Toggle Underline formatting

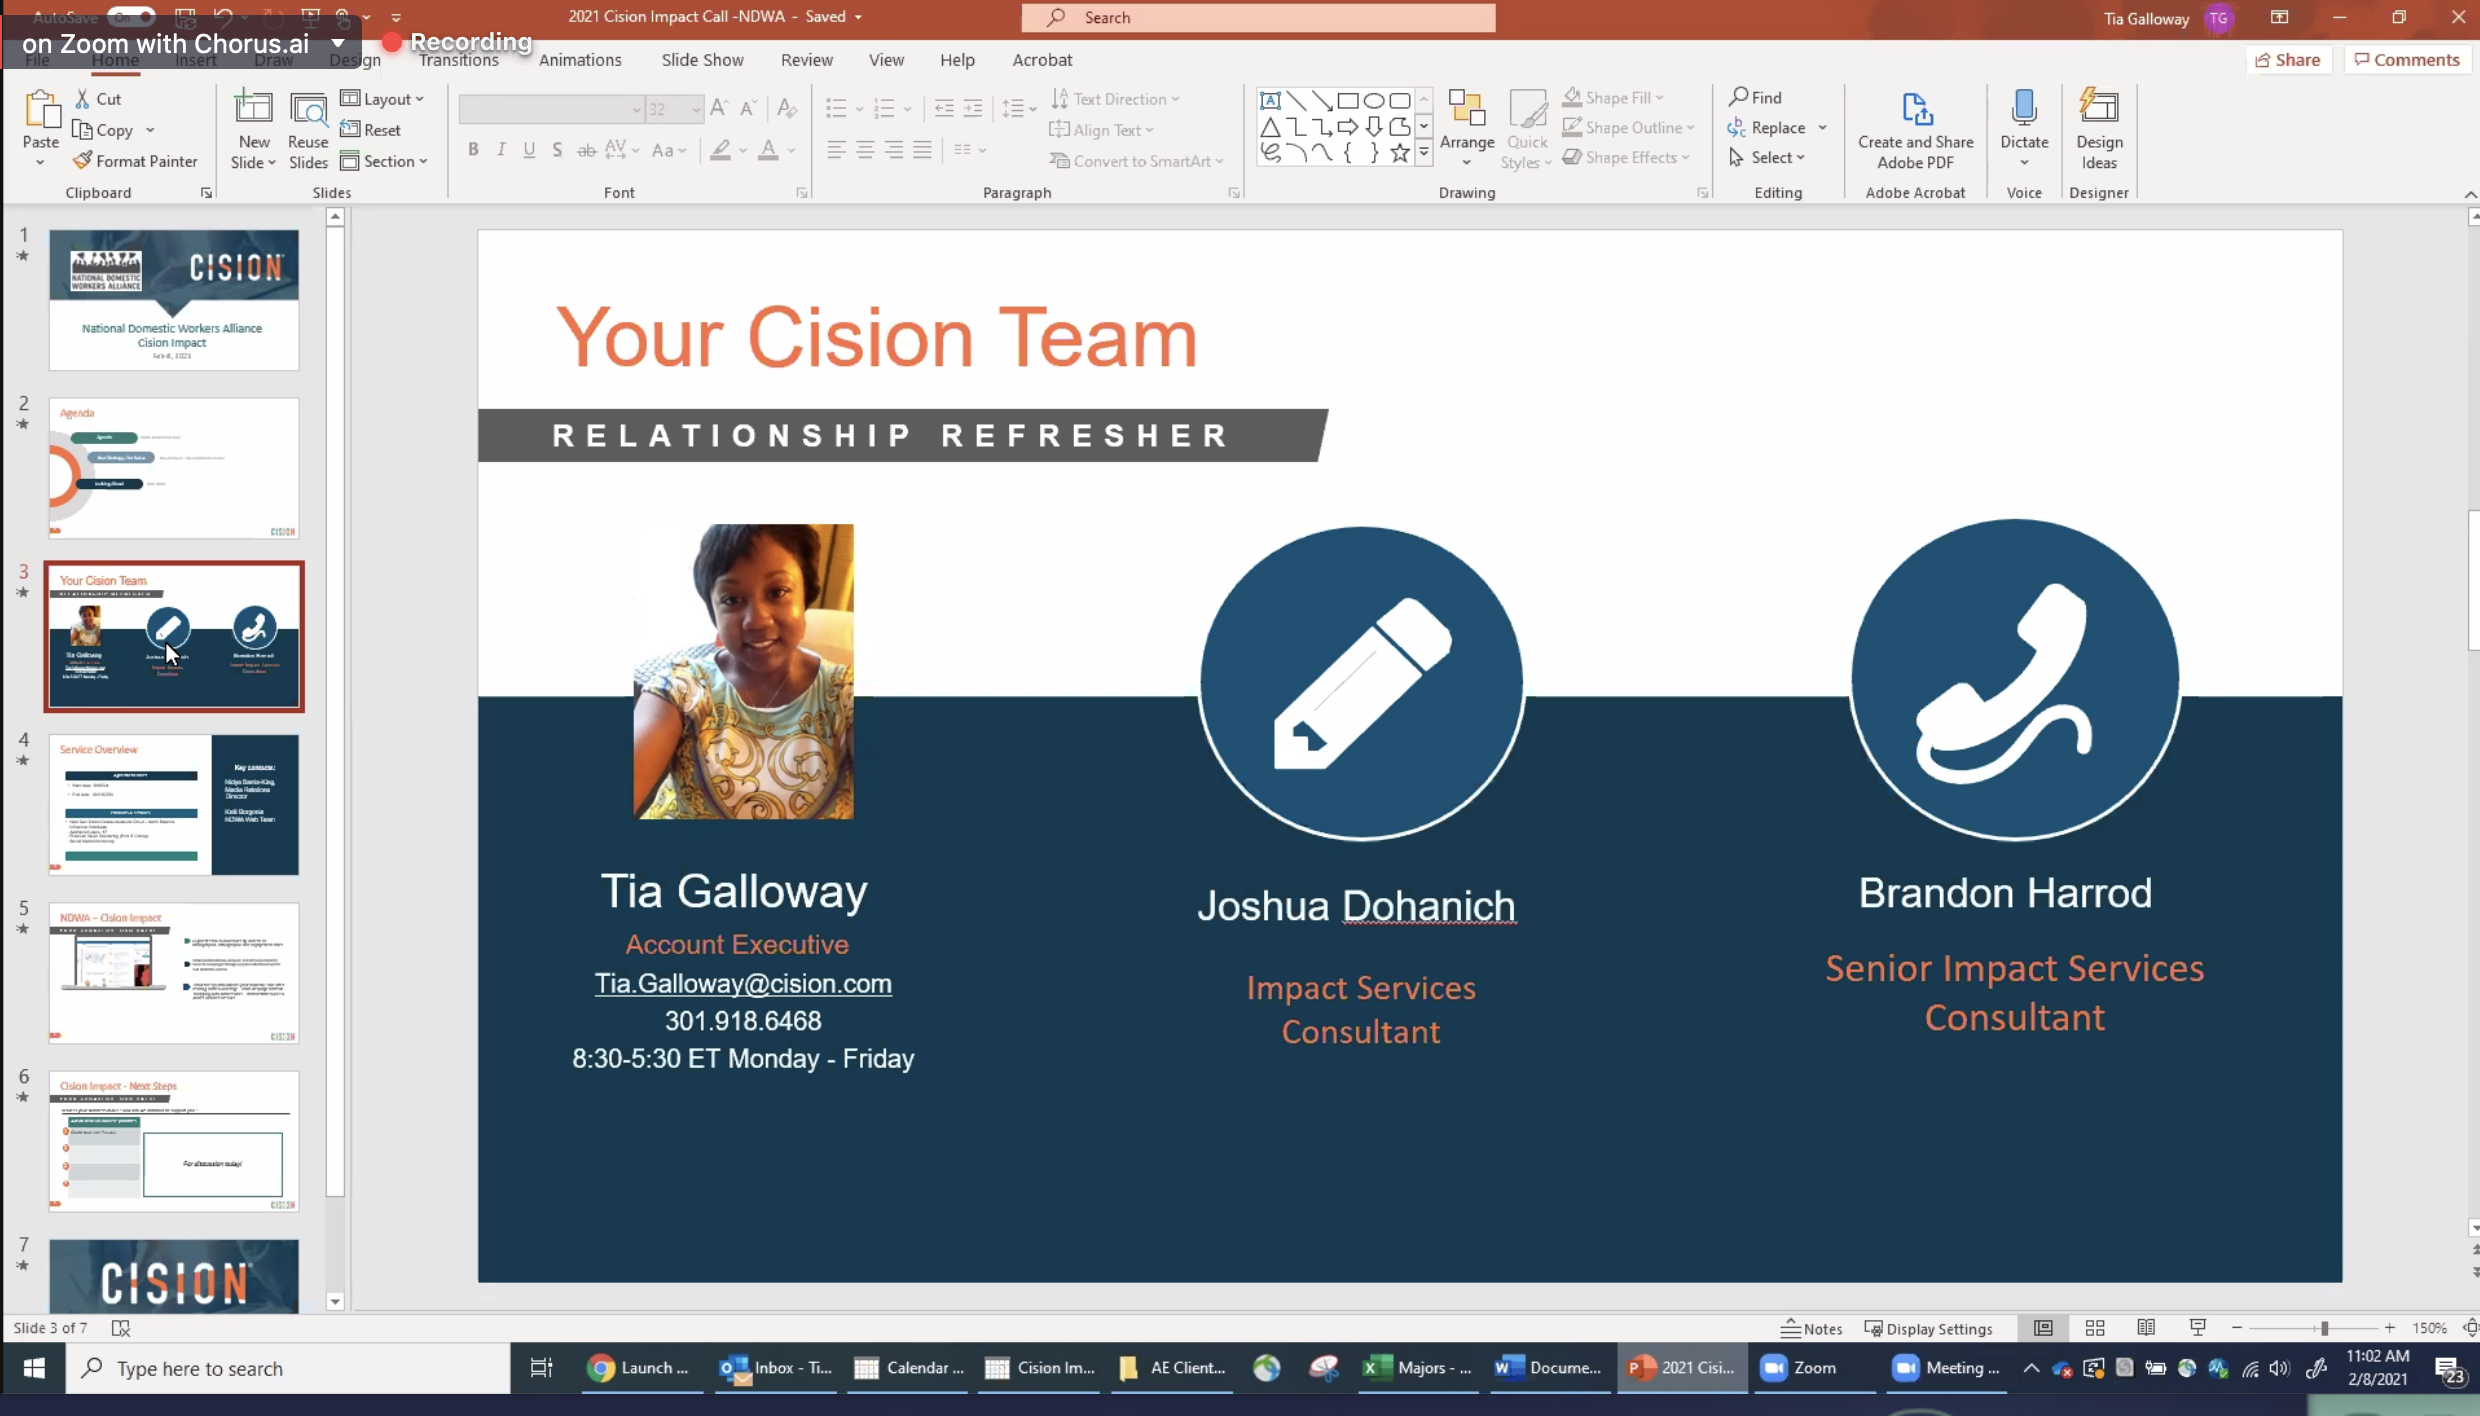(529, 150)
